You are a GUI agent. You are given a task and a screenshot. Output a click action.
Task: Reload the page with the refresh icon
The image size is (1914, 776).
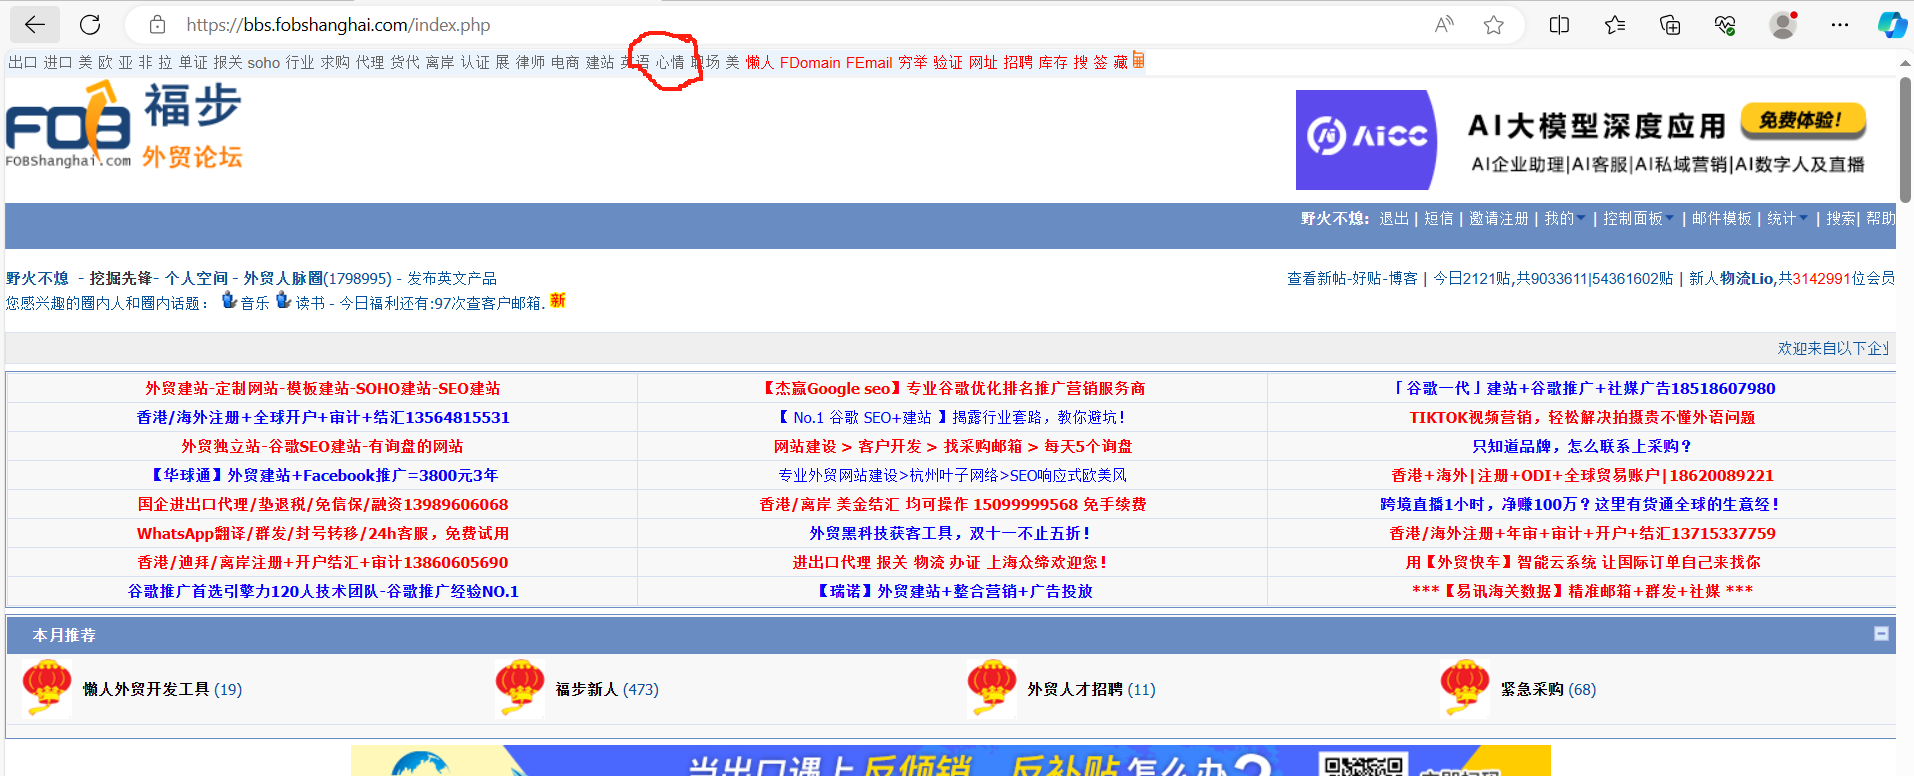(90, 25)
